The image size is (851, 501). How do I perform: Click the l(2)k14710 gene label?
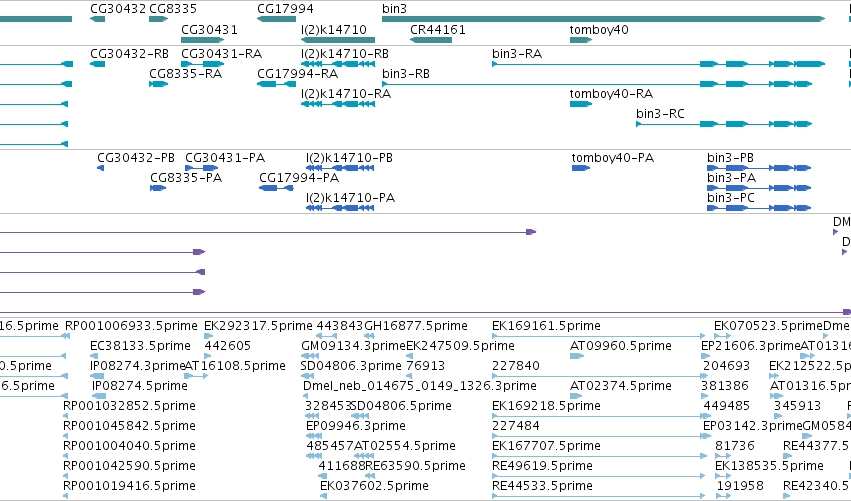tap(334, 29)
